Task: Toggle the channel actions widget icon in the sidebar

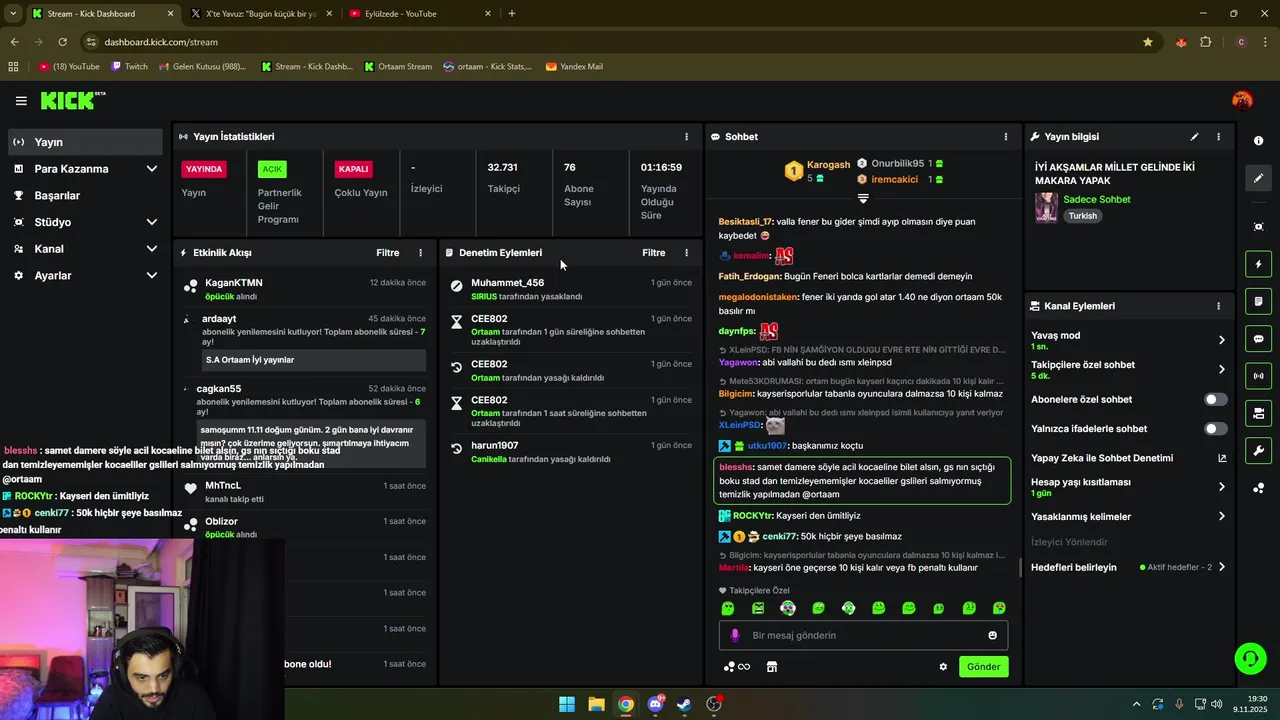Action: click(1258, 413)
